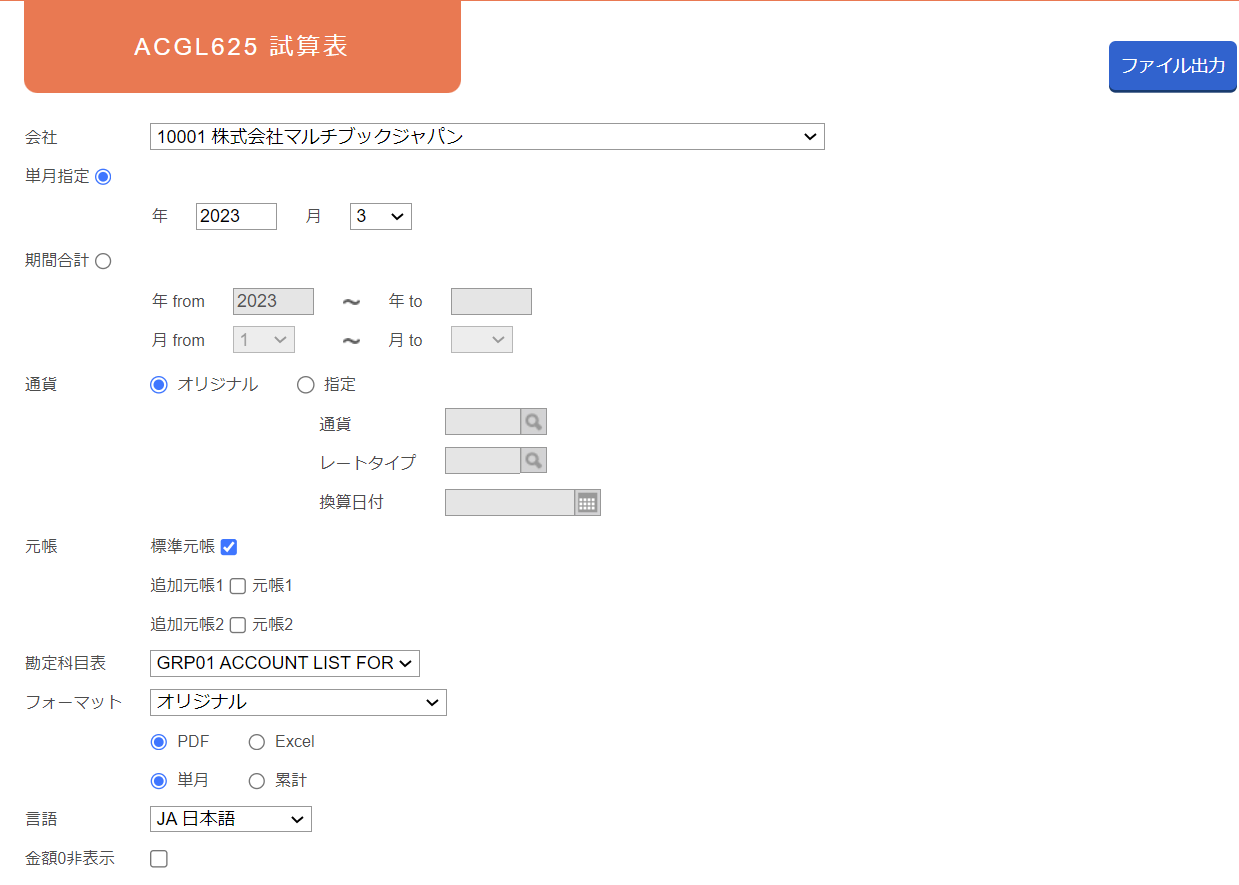The image size is (1239, 885).
Task: Select the オリジナル currency radio button
Action: [x=158, y=385]
